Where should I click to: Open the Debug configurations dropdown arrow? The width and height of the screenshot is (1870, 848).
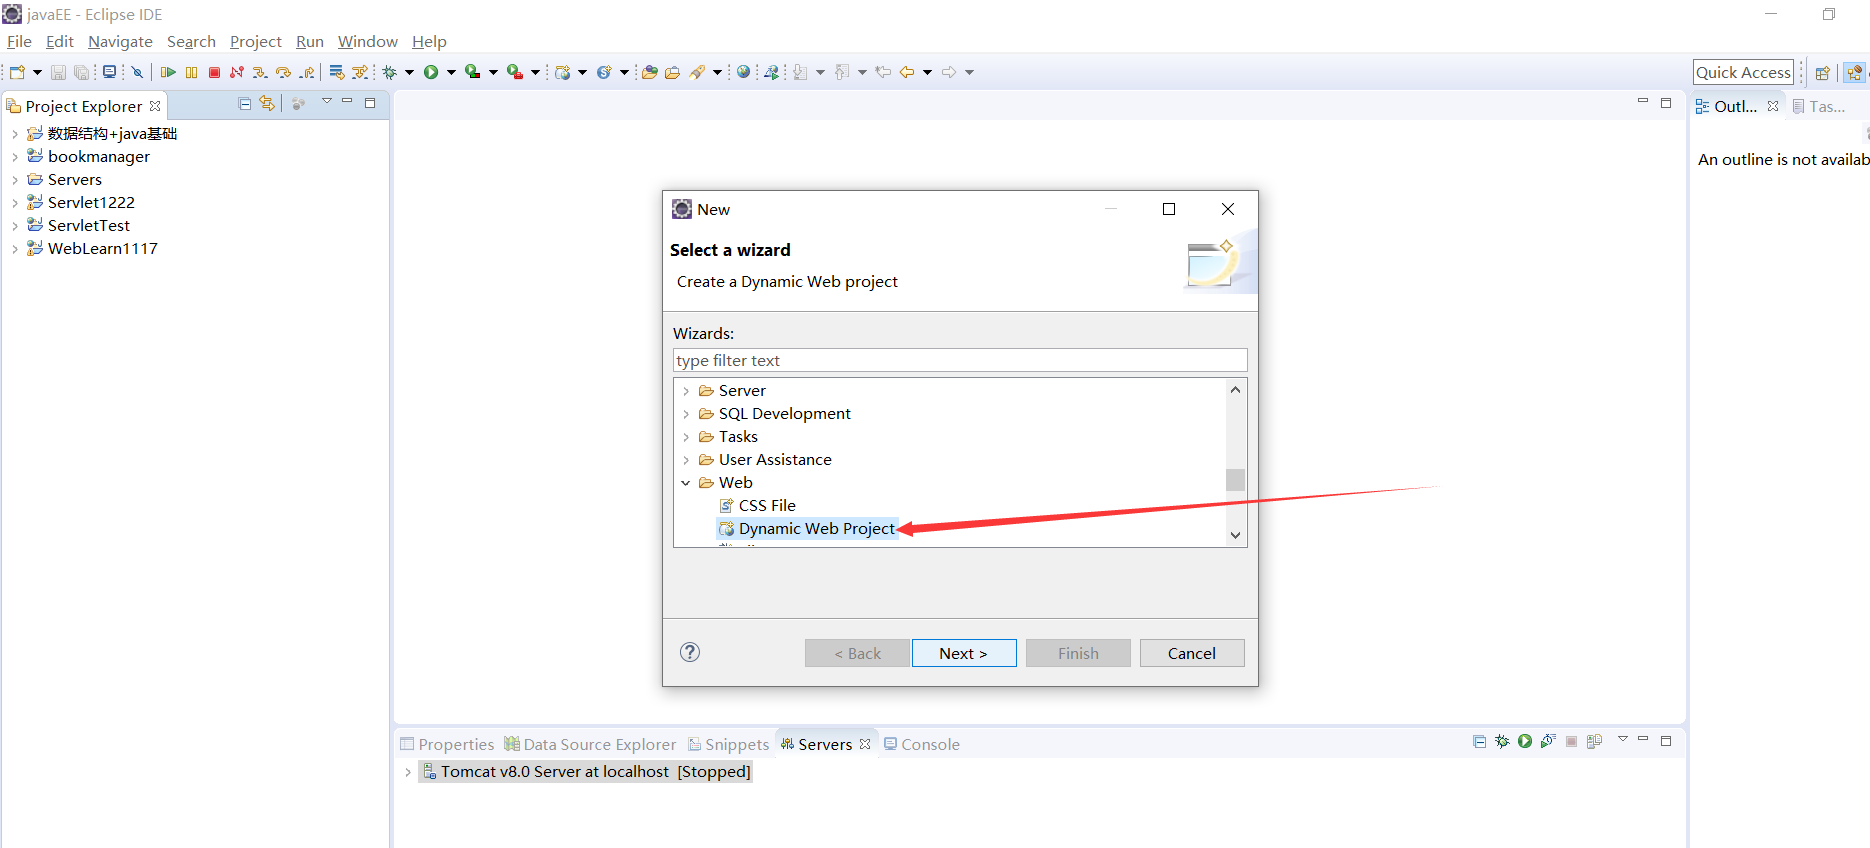click(409, 72)
